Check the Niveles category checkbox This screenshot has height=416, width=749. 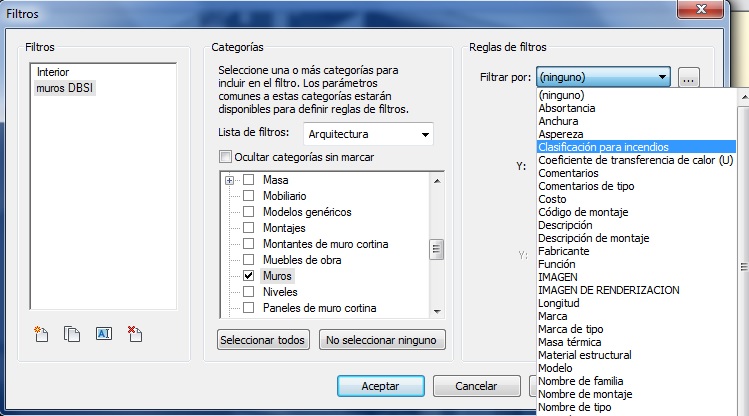coord(248,291)
